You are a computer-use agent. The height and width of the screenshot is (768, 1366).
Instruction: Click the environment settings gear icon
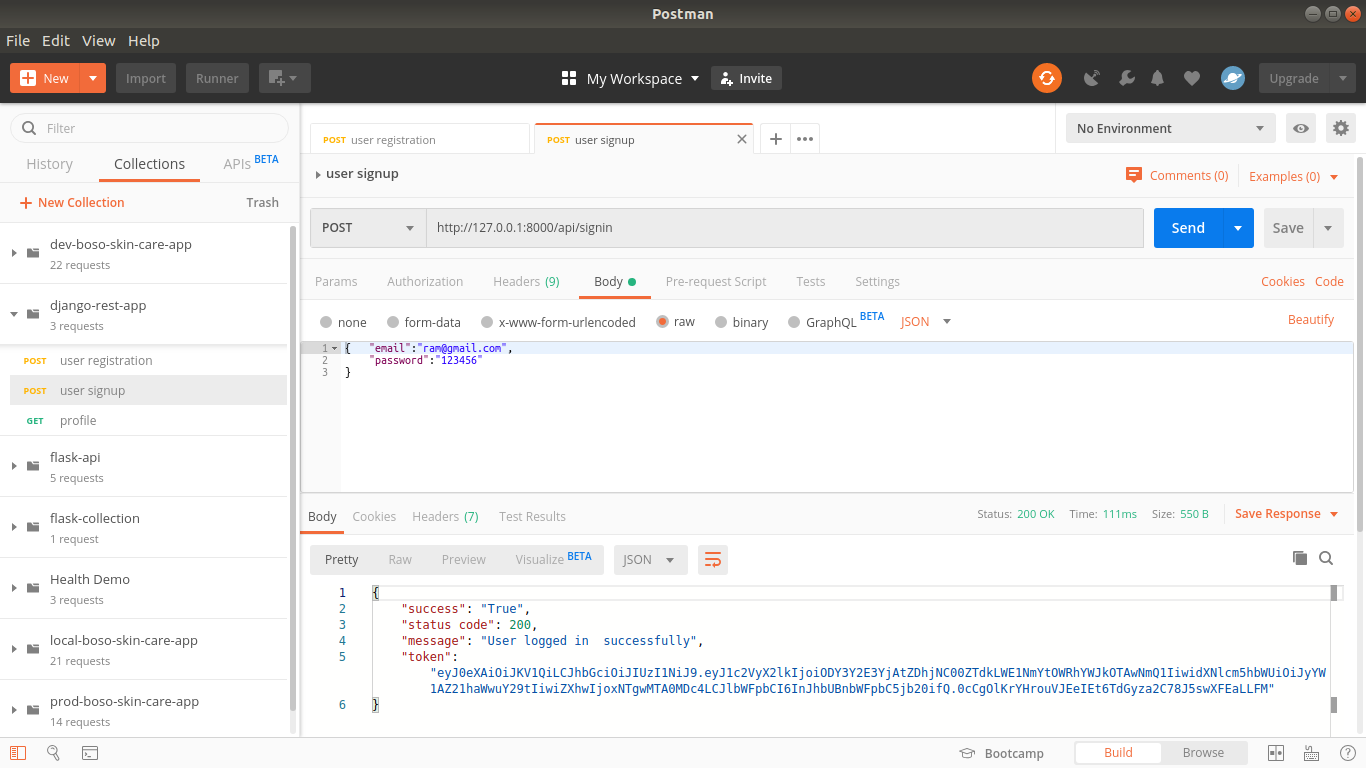pos(1341,128)
